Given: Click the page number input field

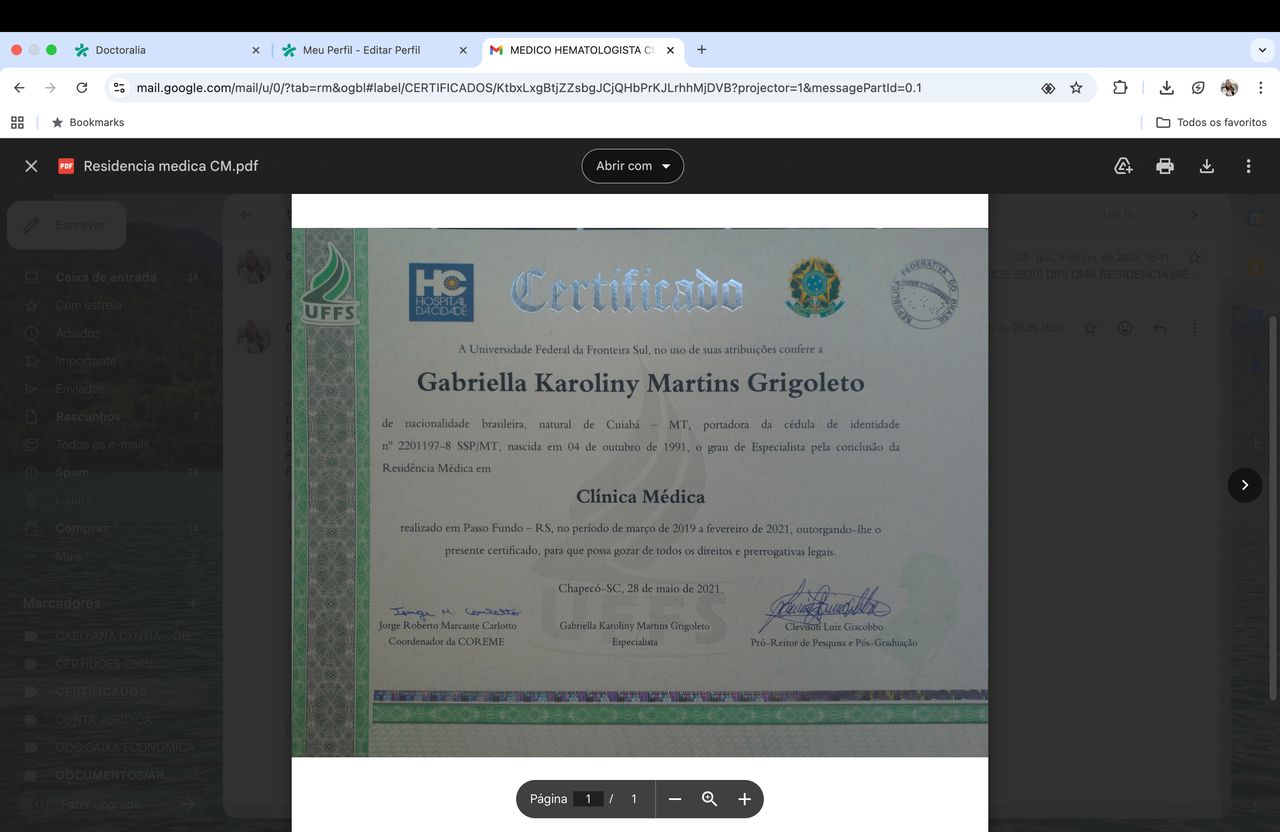Looking at the screenshot, I should (588, 799).
